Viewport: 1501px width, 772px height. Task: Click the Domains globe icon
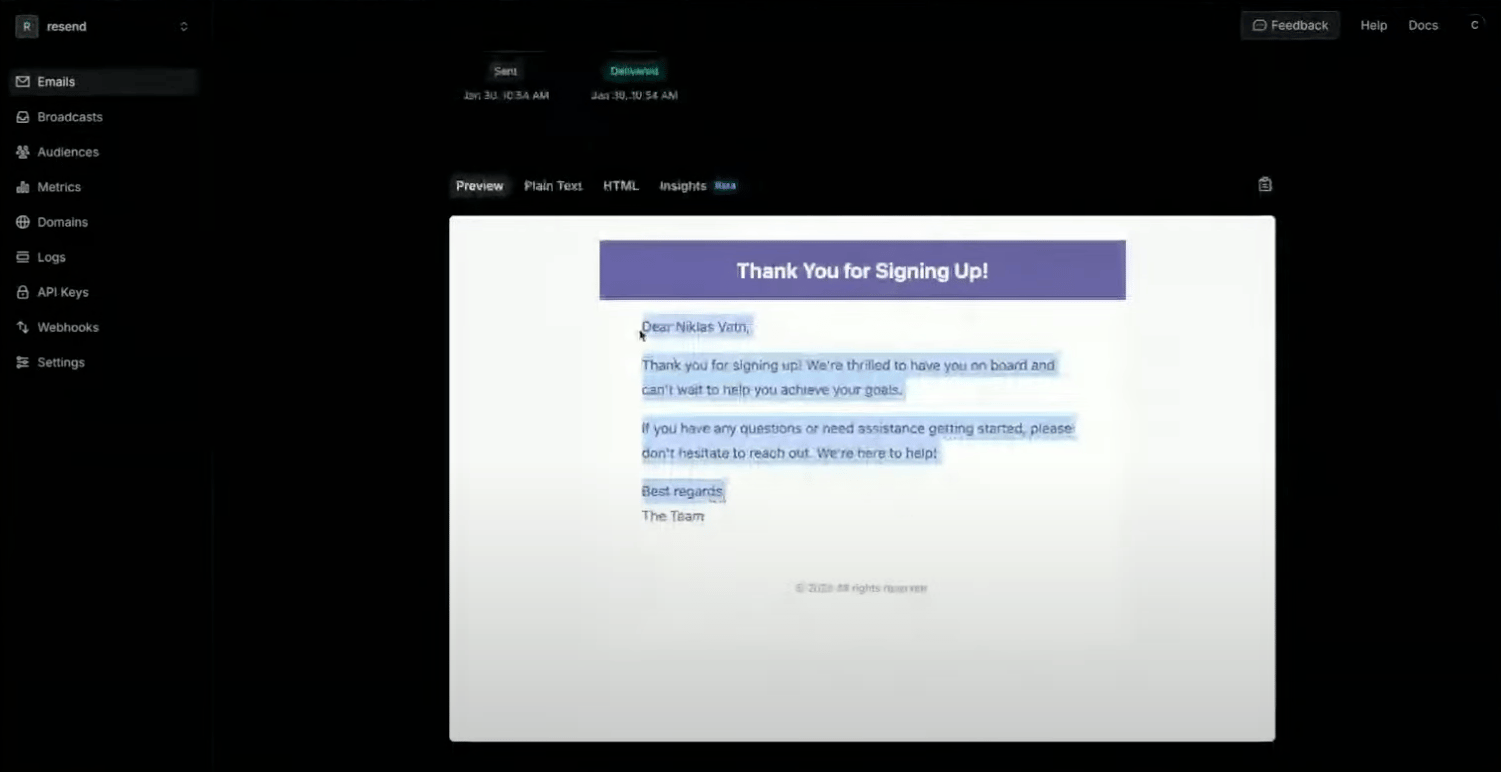(x=22, y=222)
